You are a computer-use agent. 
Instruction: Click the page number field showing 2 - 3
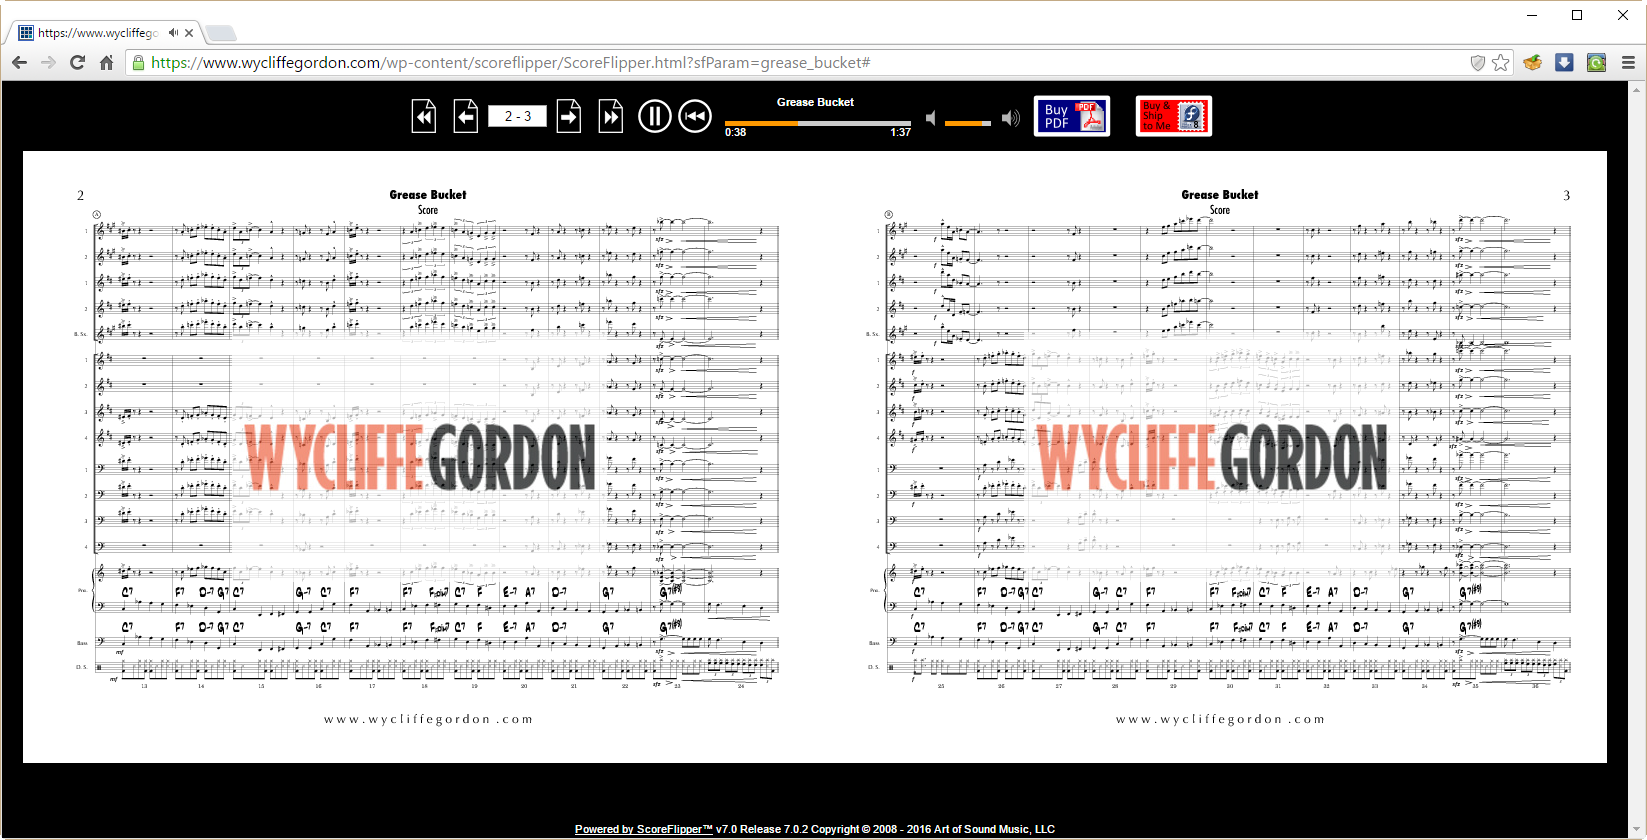pos(517,116)
